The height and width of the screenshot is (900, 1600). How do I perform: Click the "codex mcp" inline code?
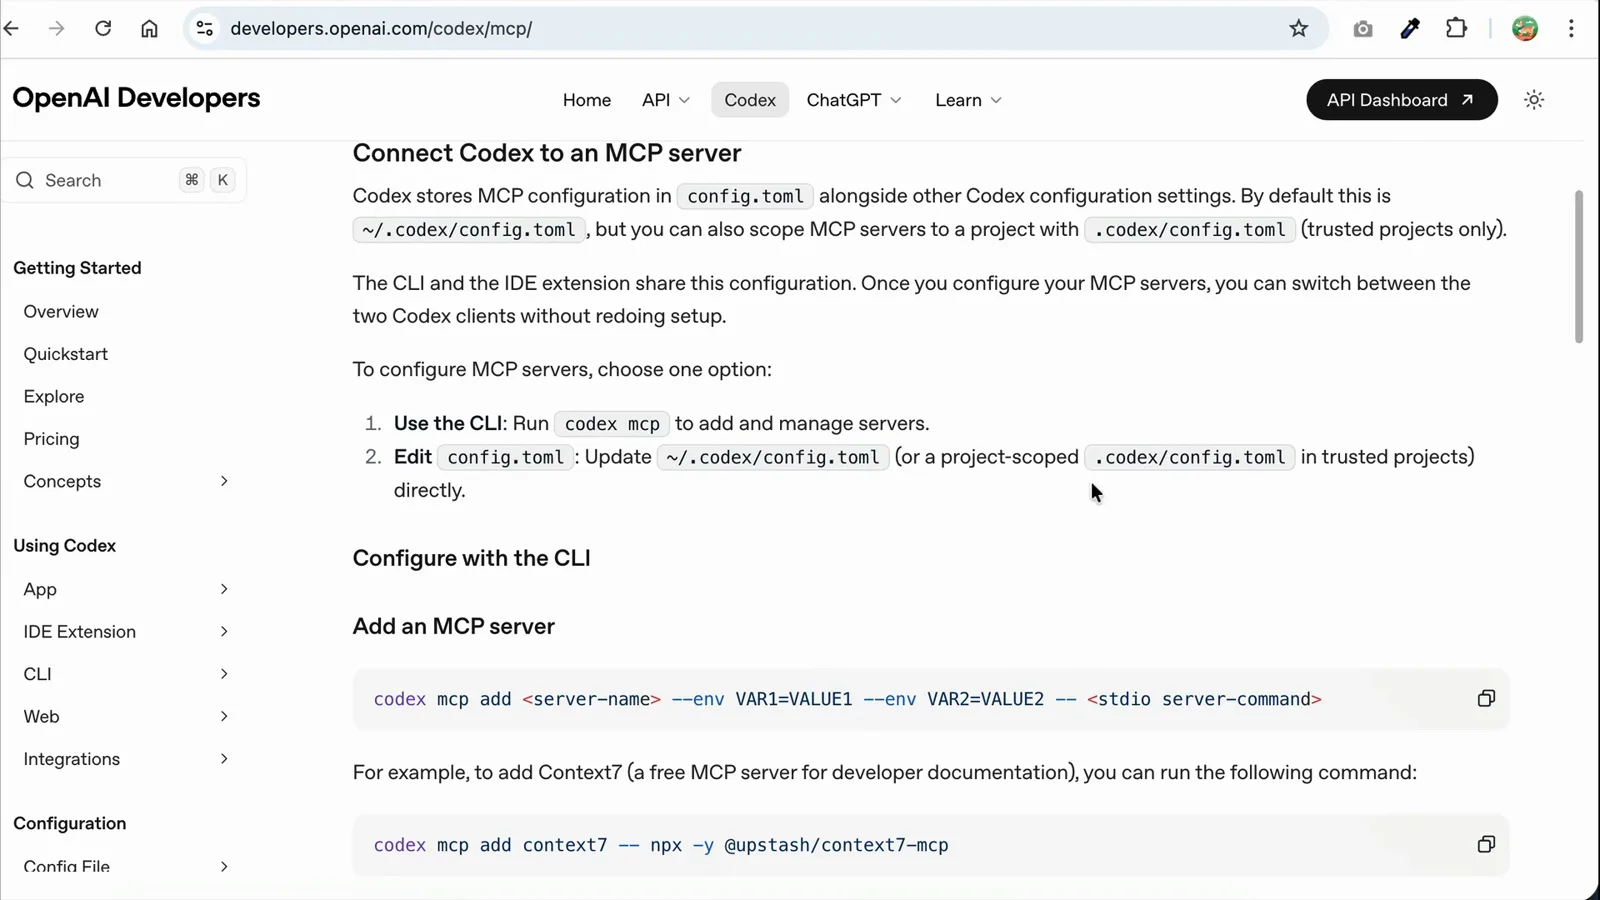(x=612, y=424)
